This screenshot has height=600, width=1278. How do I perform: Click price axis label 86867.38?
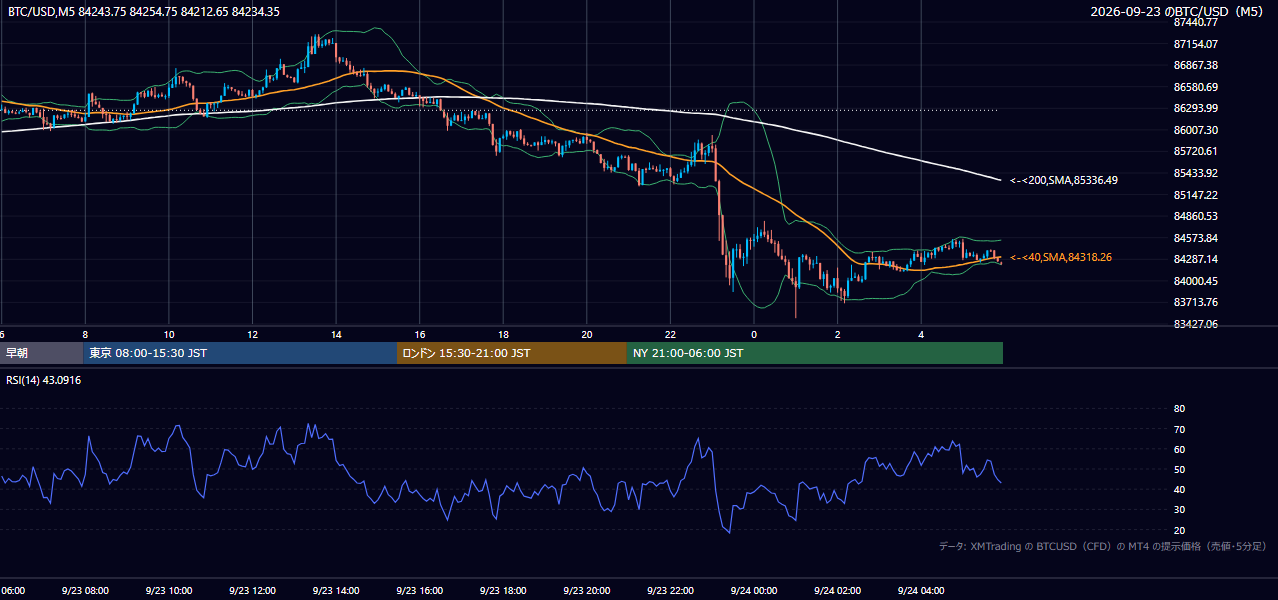pos(1196,65)
